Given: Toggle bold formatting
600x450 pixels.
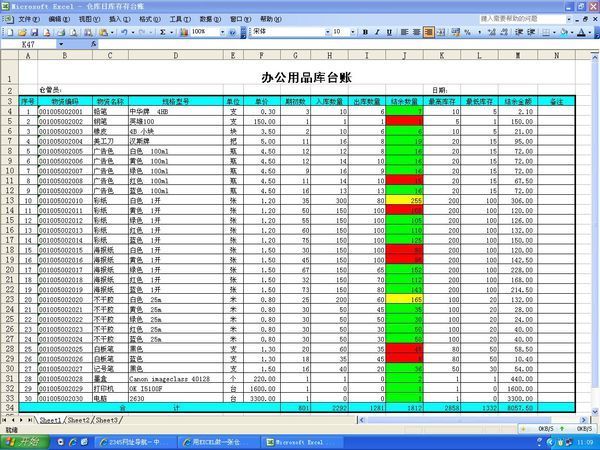Looking at the screenshot, I should (365, 32).
